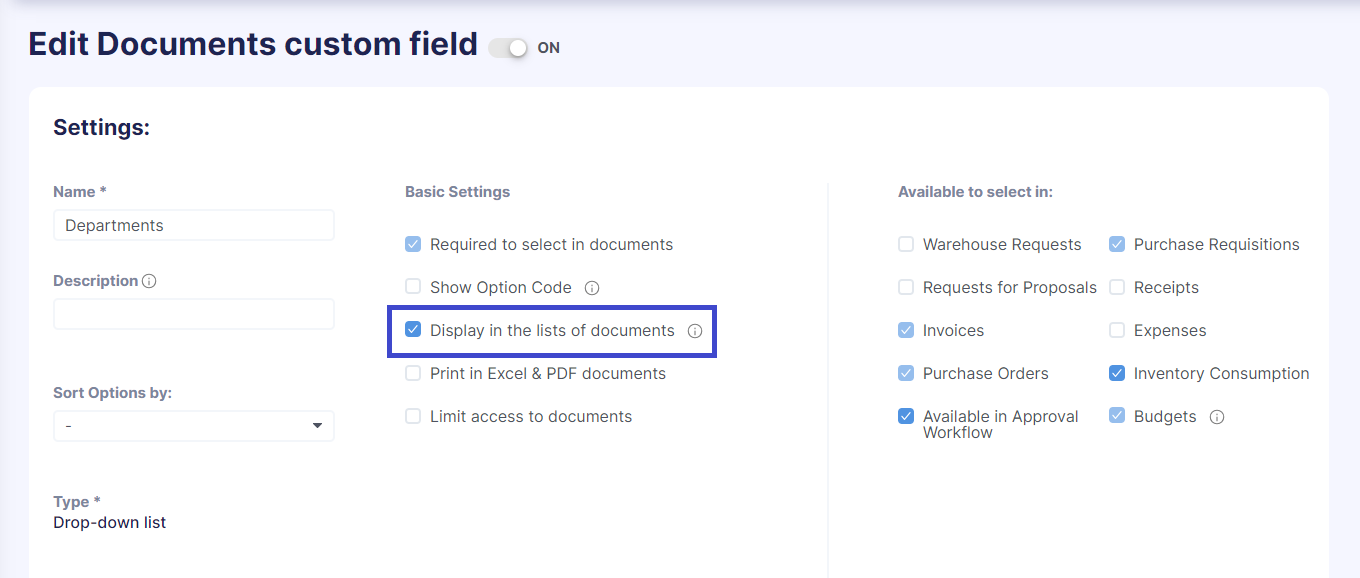Open the Sort Options by dropdown
The width and height of the screenshot is (1360, 578).
click(x=193, y=426)
